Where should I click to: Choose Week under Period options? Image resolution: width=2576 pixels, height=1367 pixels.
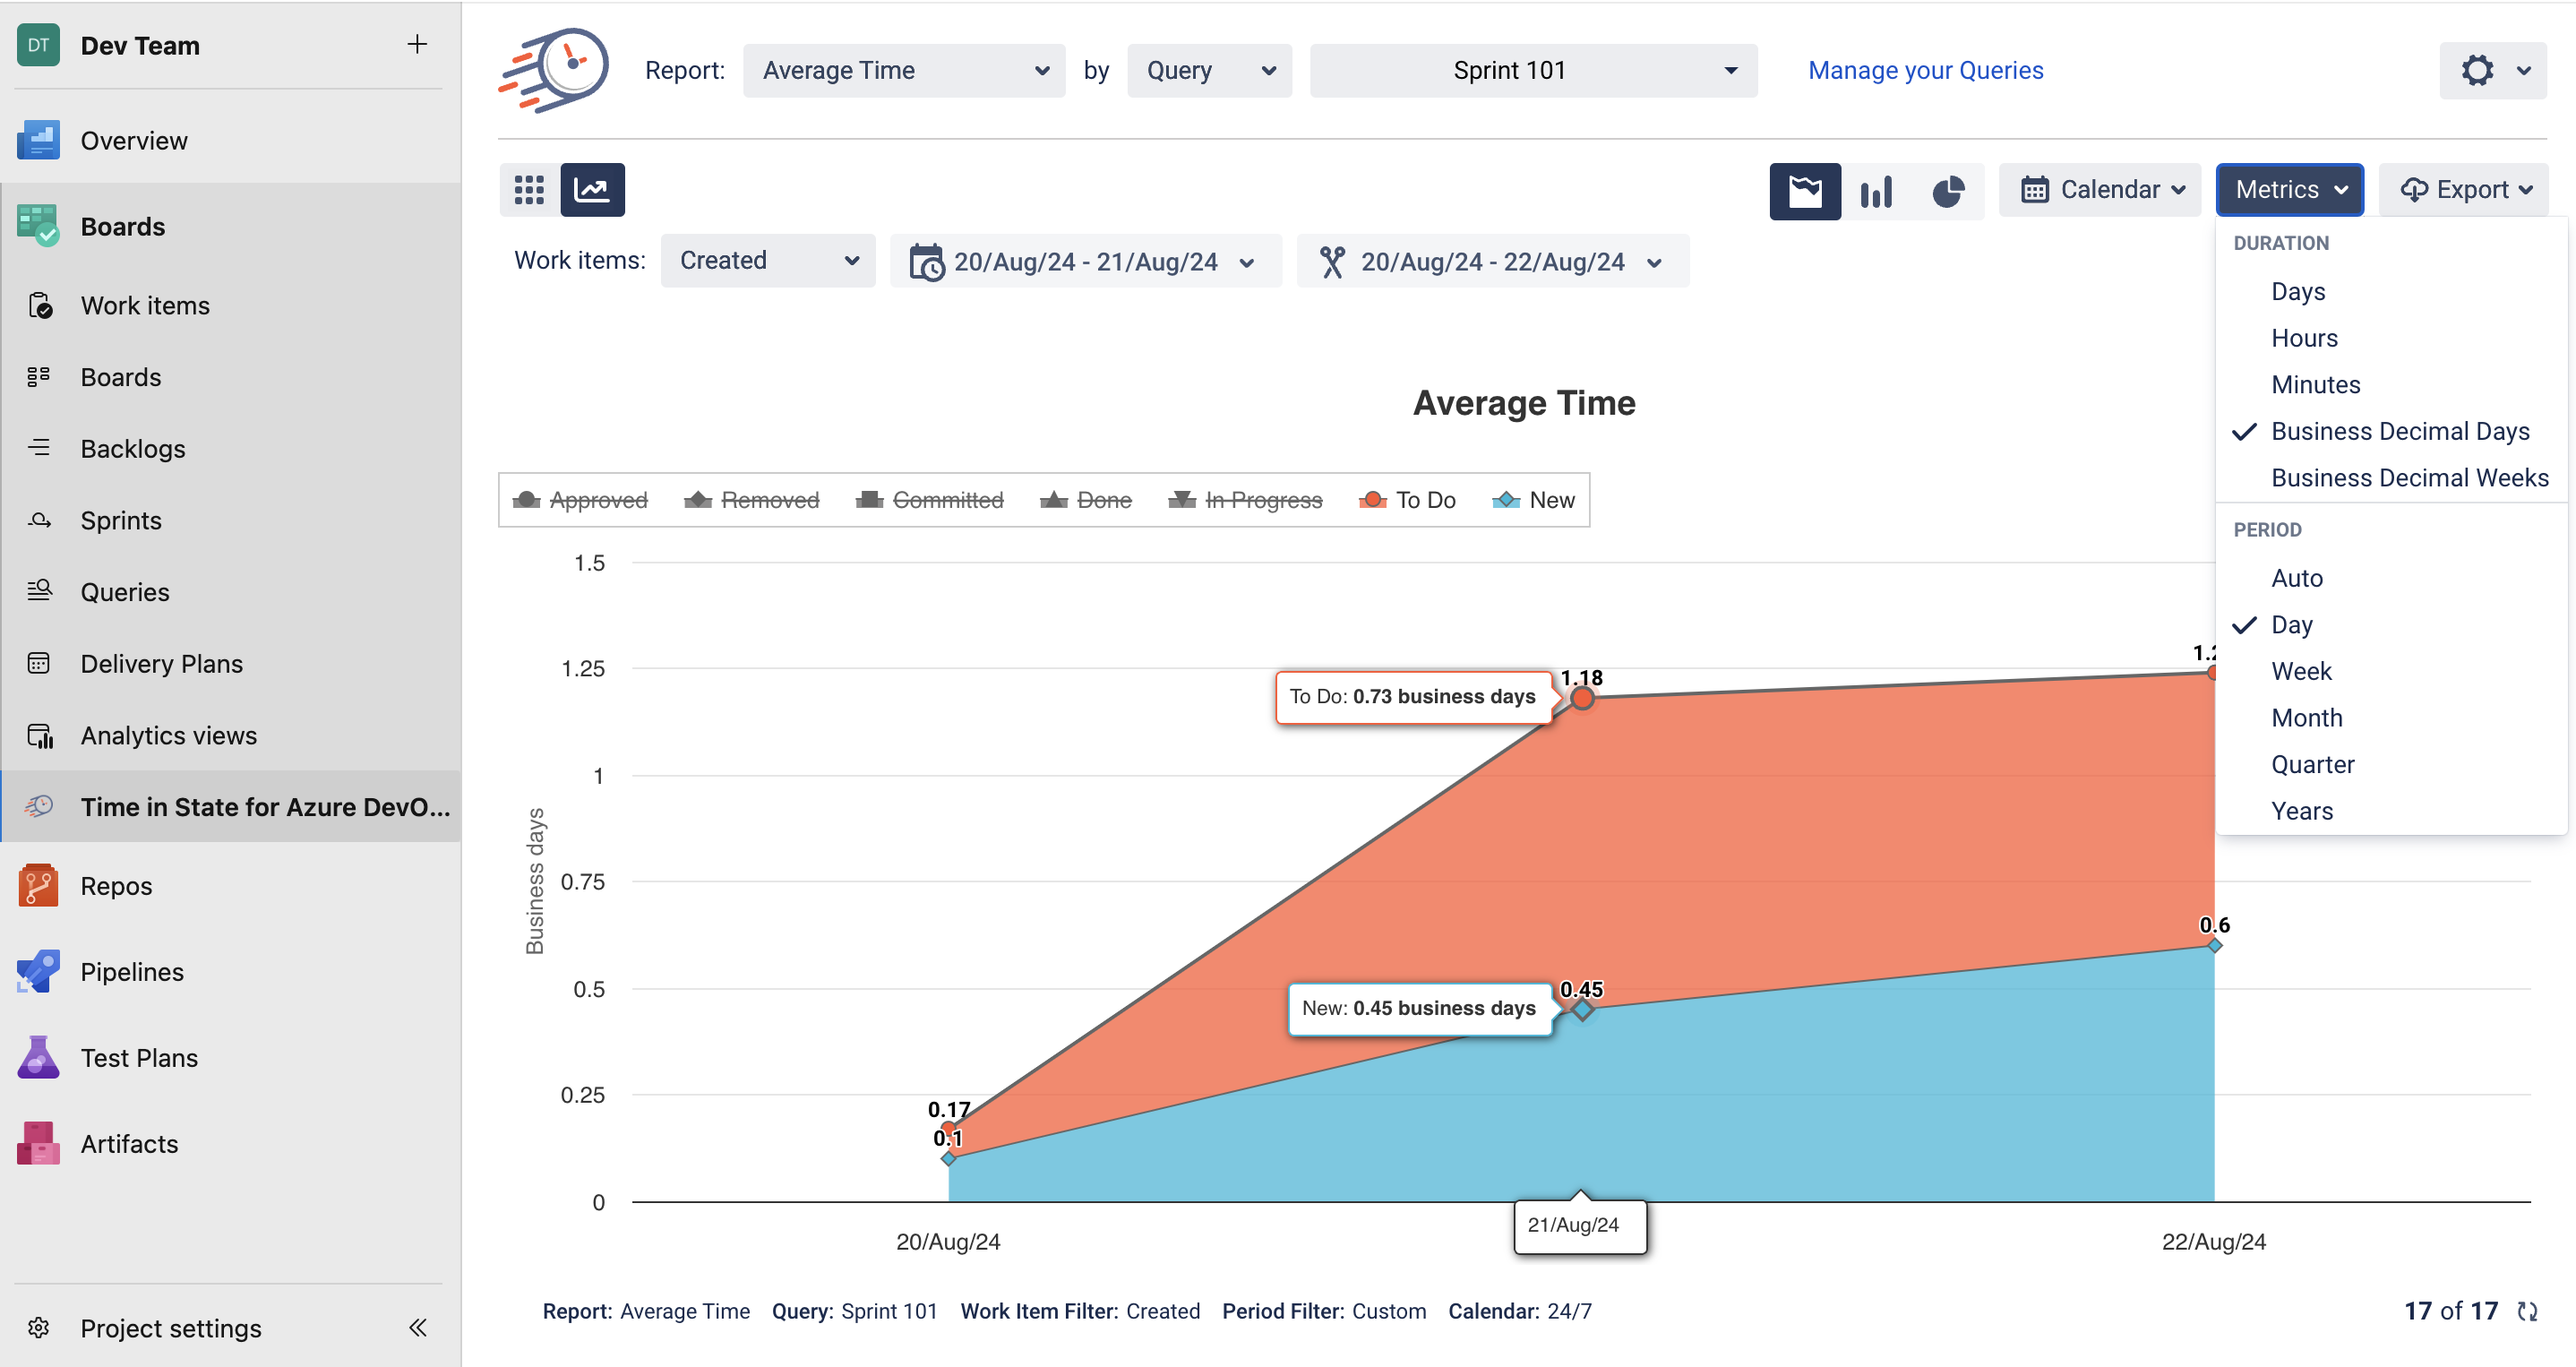[2300, 671]
